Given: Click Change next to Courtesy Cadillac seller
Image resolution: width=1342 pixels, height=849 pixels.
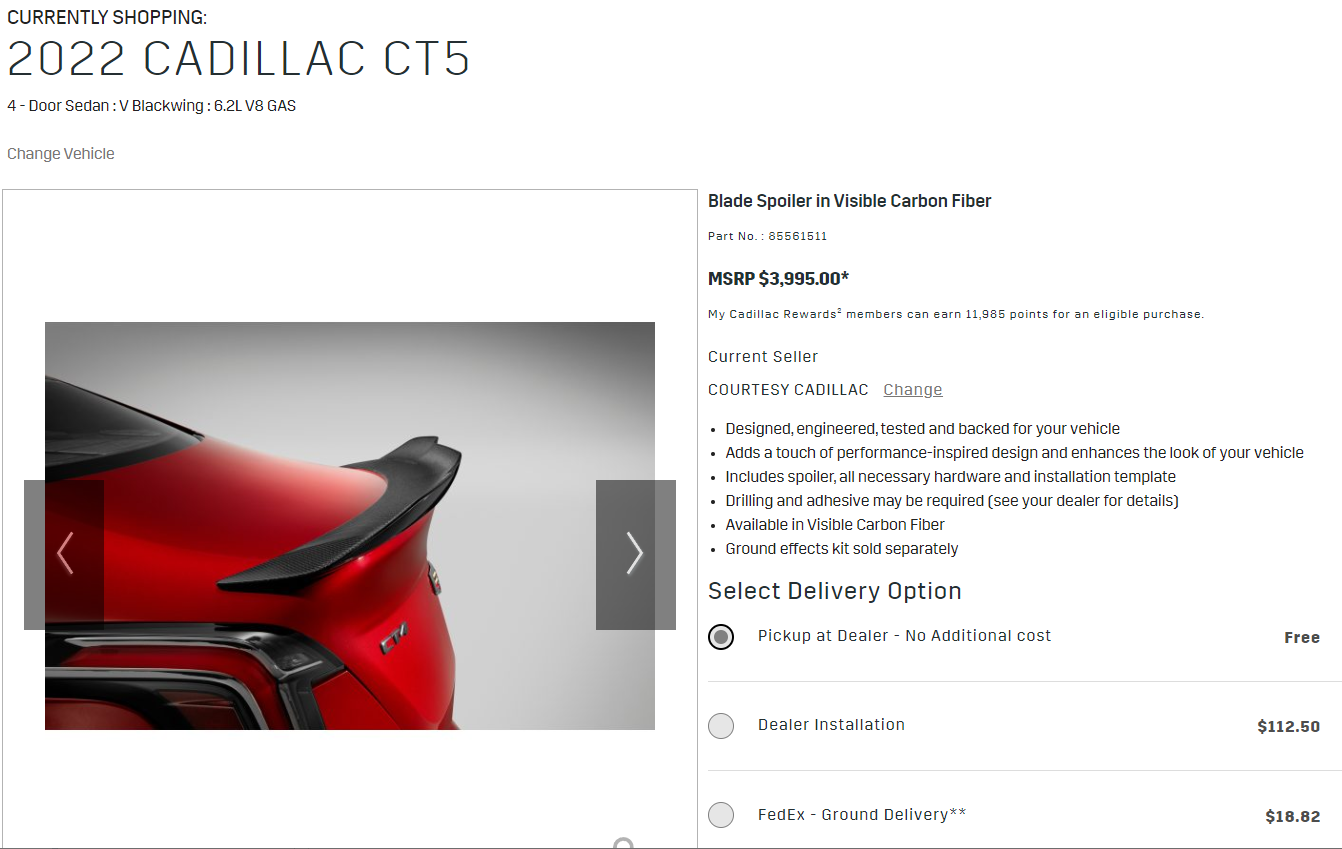Looking at the screenshot, I should [x=913, y=390].
